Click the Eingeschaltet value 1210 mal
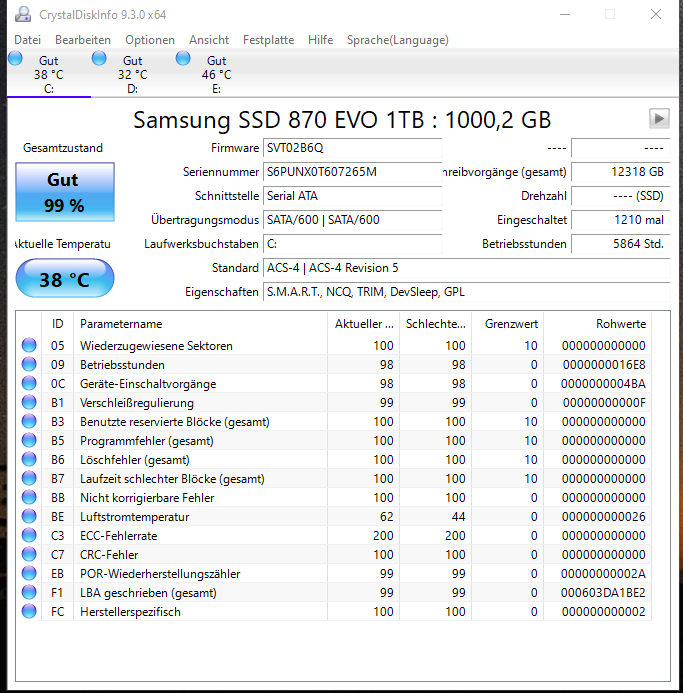683x693 pixels. 621,220
